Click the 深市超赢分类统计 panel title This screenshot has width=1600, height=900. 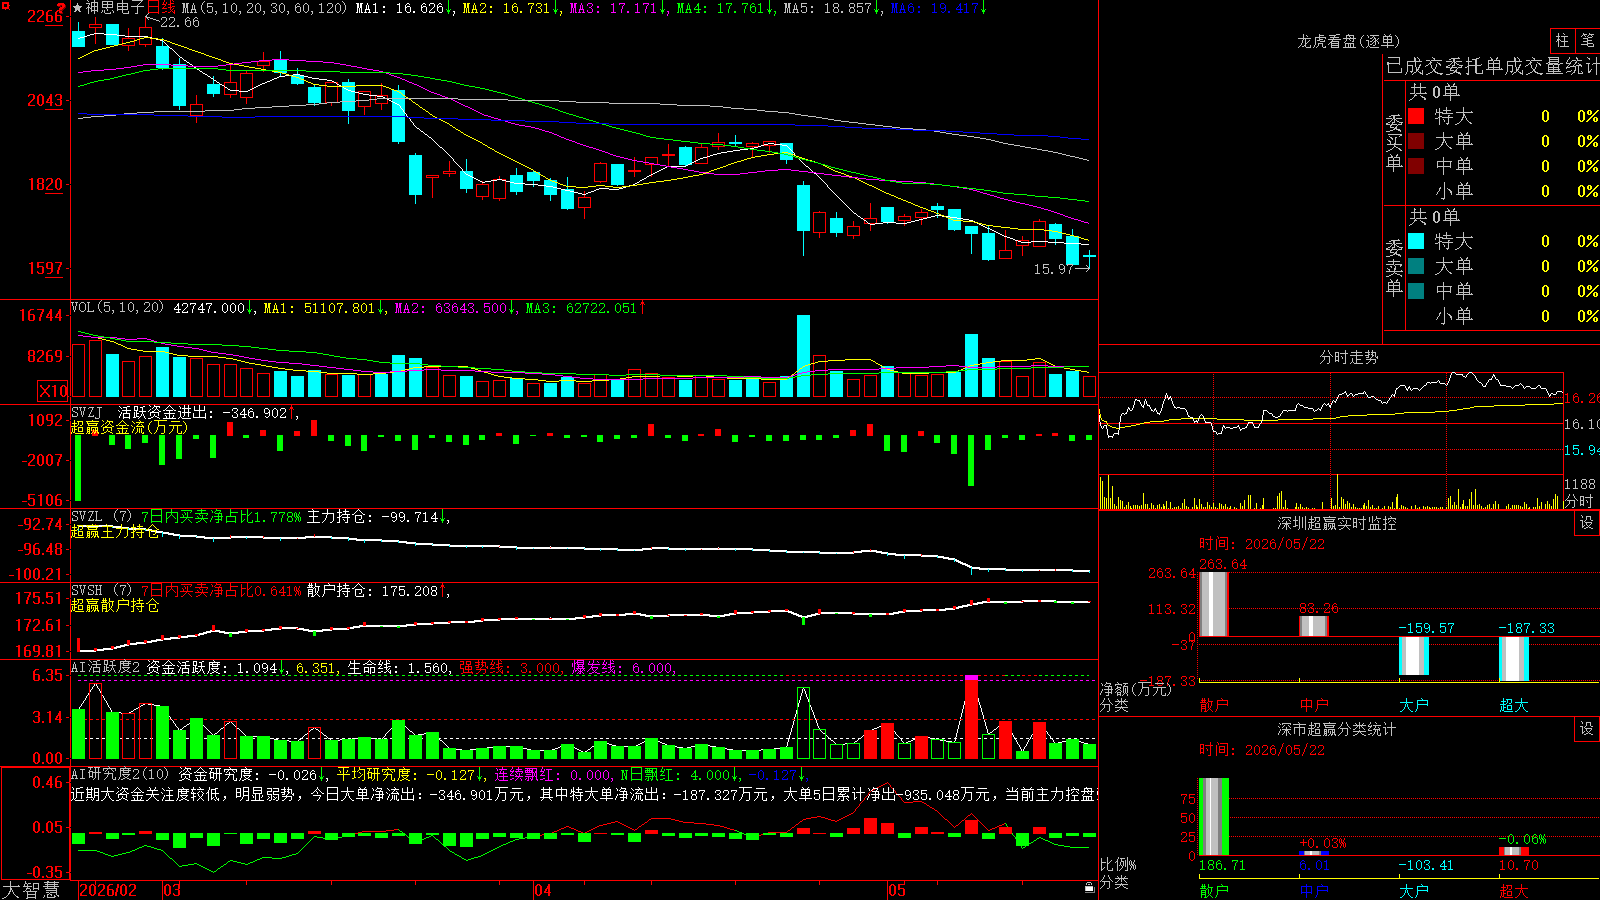pyautogui.click(x=1336, y=729)
